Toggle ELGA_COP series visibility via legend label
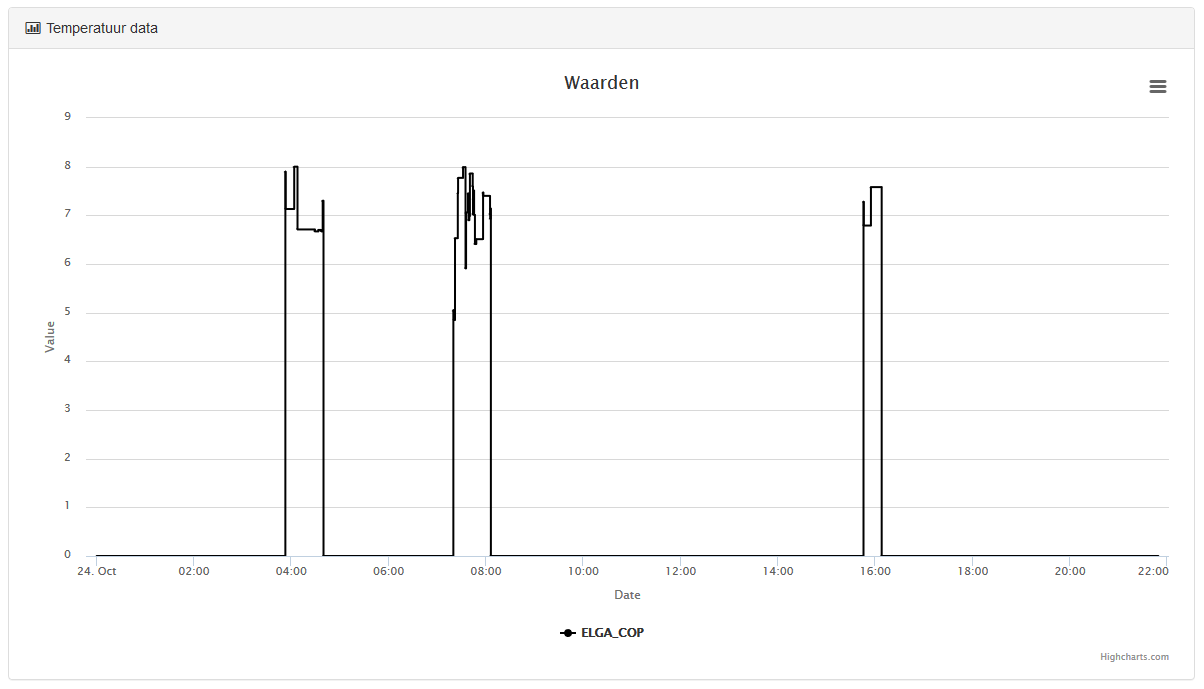This screenshot has width=1204, height=689. [612, 633]
